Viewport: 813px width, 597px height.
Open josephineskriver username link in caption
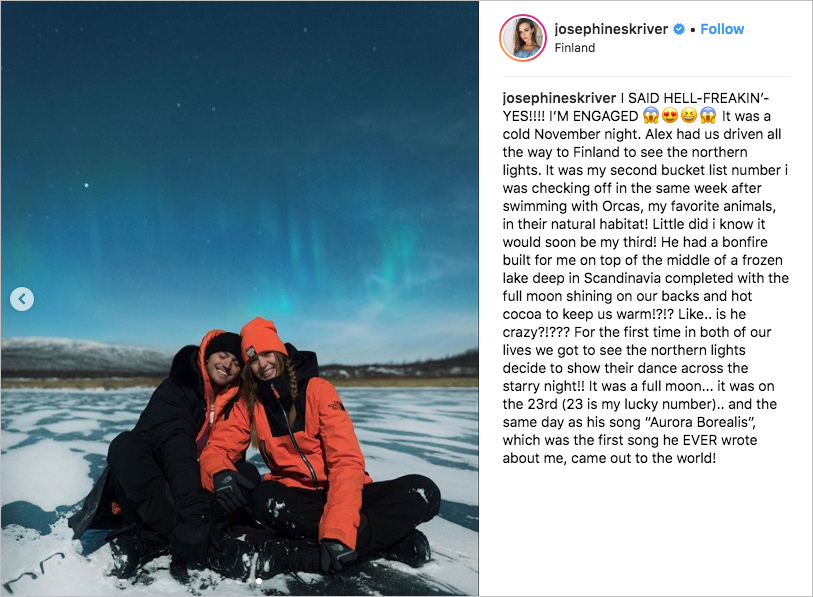click(559, 98)
